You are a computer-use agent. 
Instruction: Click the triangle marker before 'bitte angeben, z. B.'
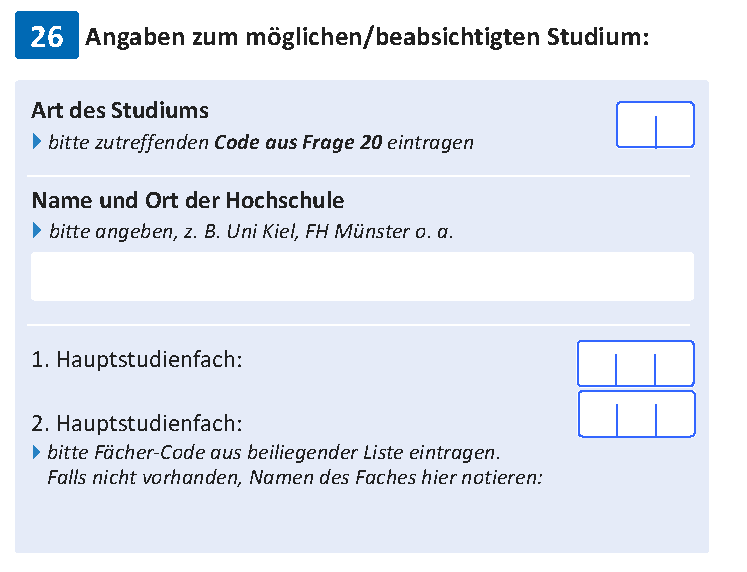point(37,230)
